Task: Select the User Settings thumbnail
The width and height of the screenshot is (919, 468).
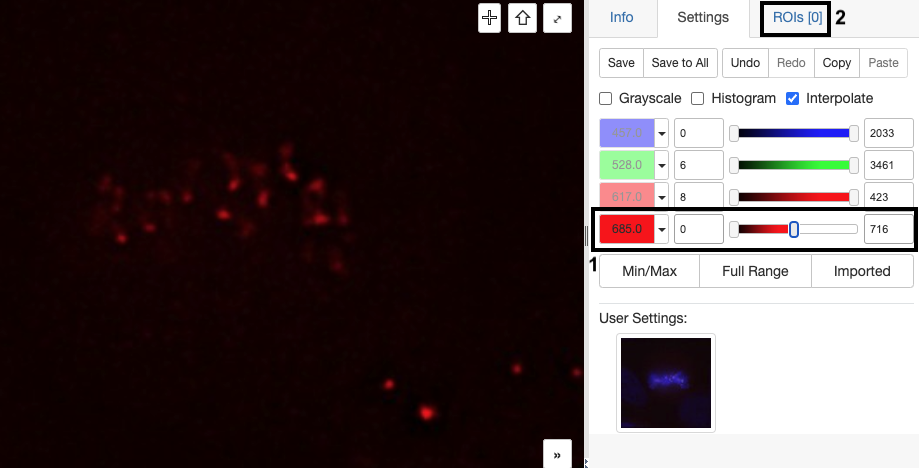Action: pyautogui.click(x=666, y=382)
